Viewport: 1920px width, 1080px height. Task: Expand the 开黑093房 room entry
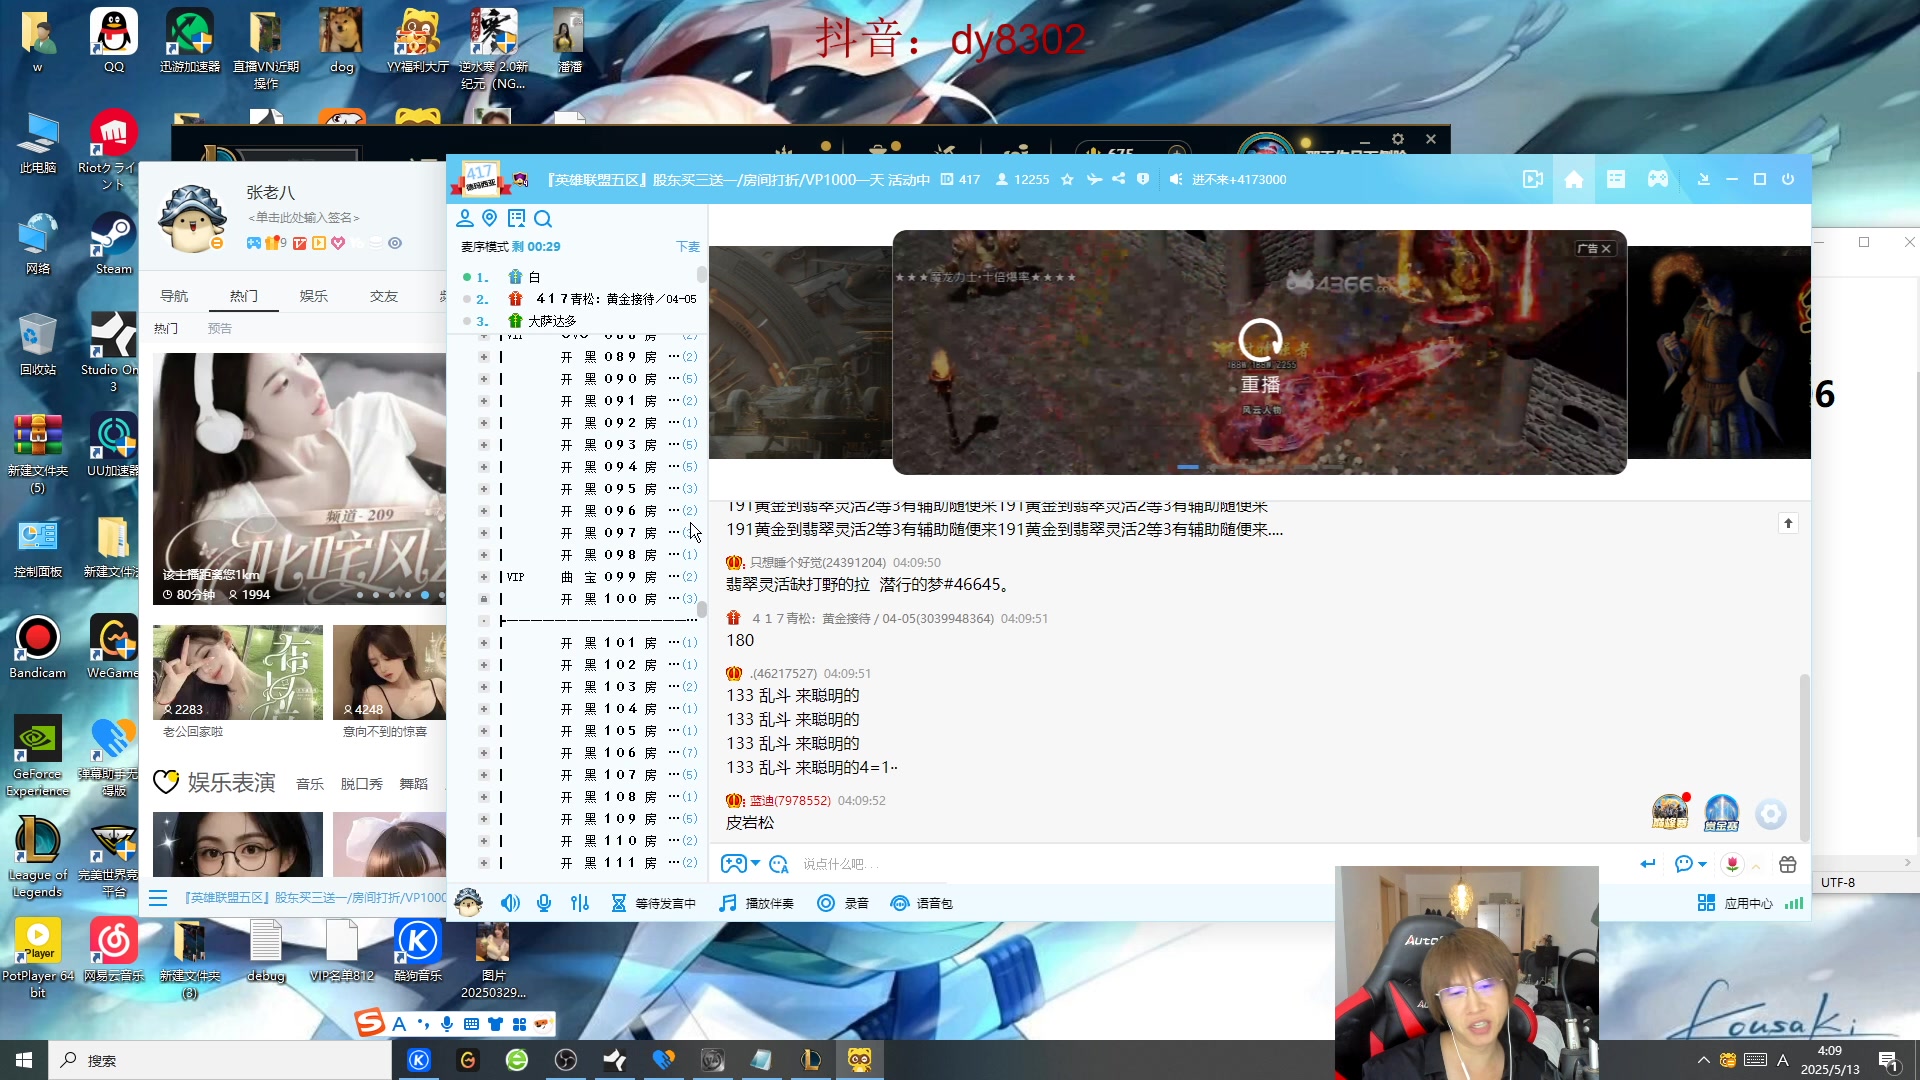(484, 445)
